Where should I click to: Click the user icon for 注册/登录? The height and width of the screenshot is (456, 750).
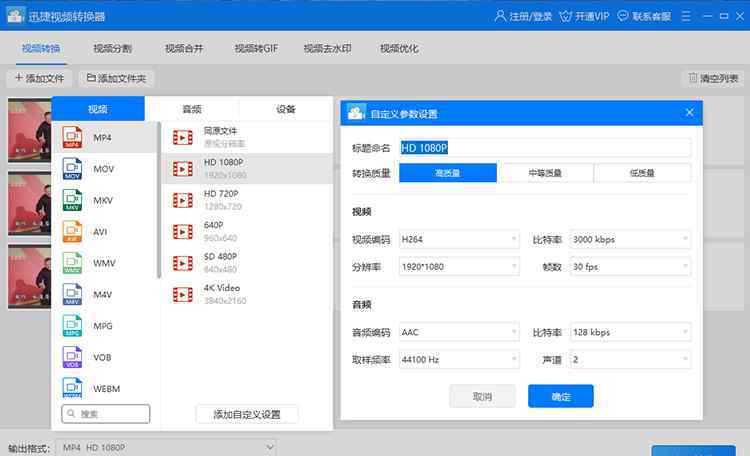click(500, 16)
